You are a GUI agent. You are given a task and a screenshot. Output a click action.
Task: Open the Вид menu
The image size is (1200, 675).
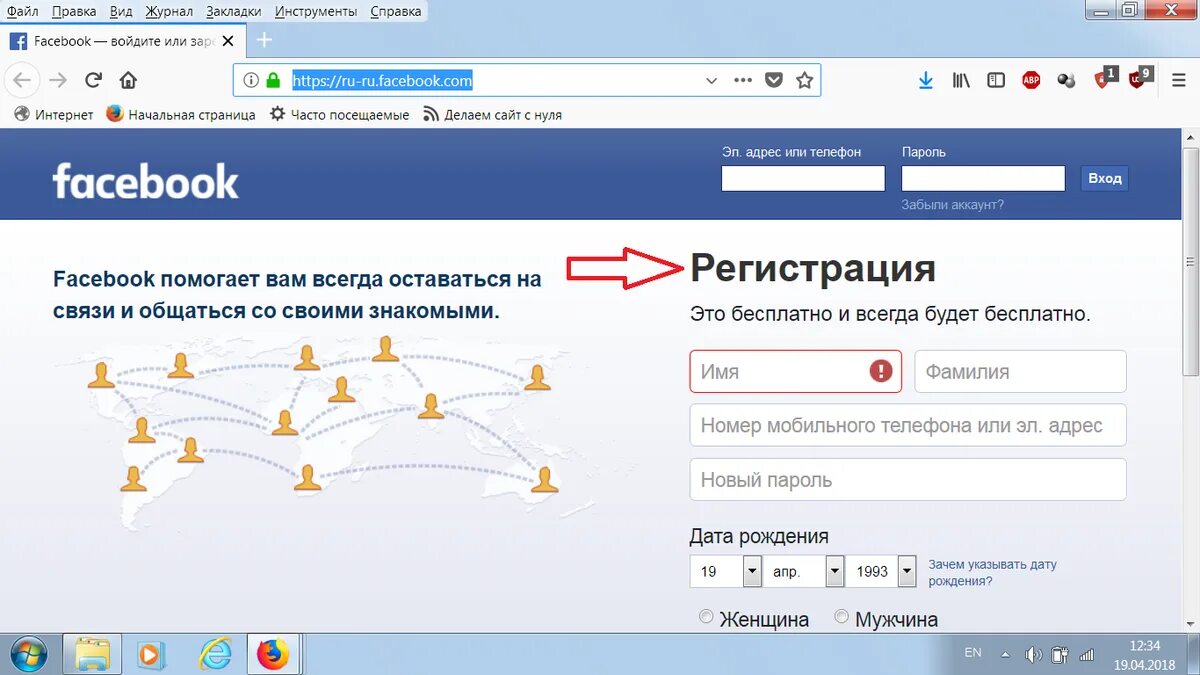click(x=121, y=11)
